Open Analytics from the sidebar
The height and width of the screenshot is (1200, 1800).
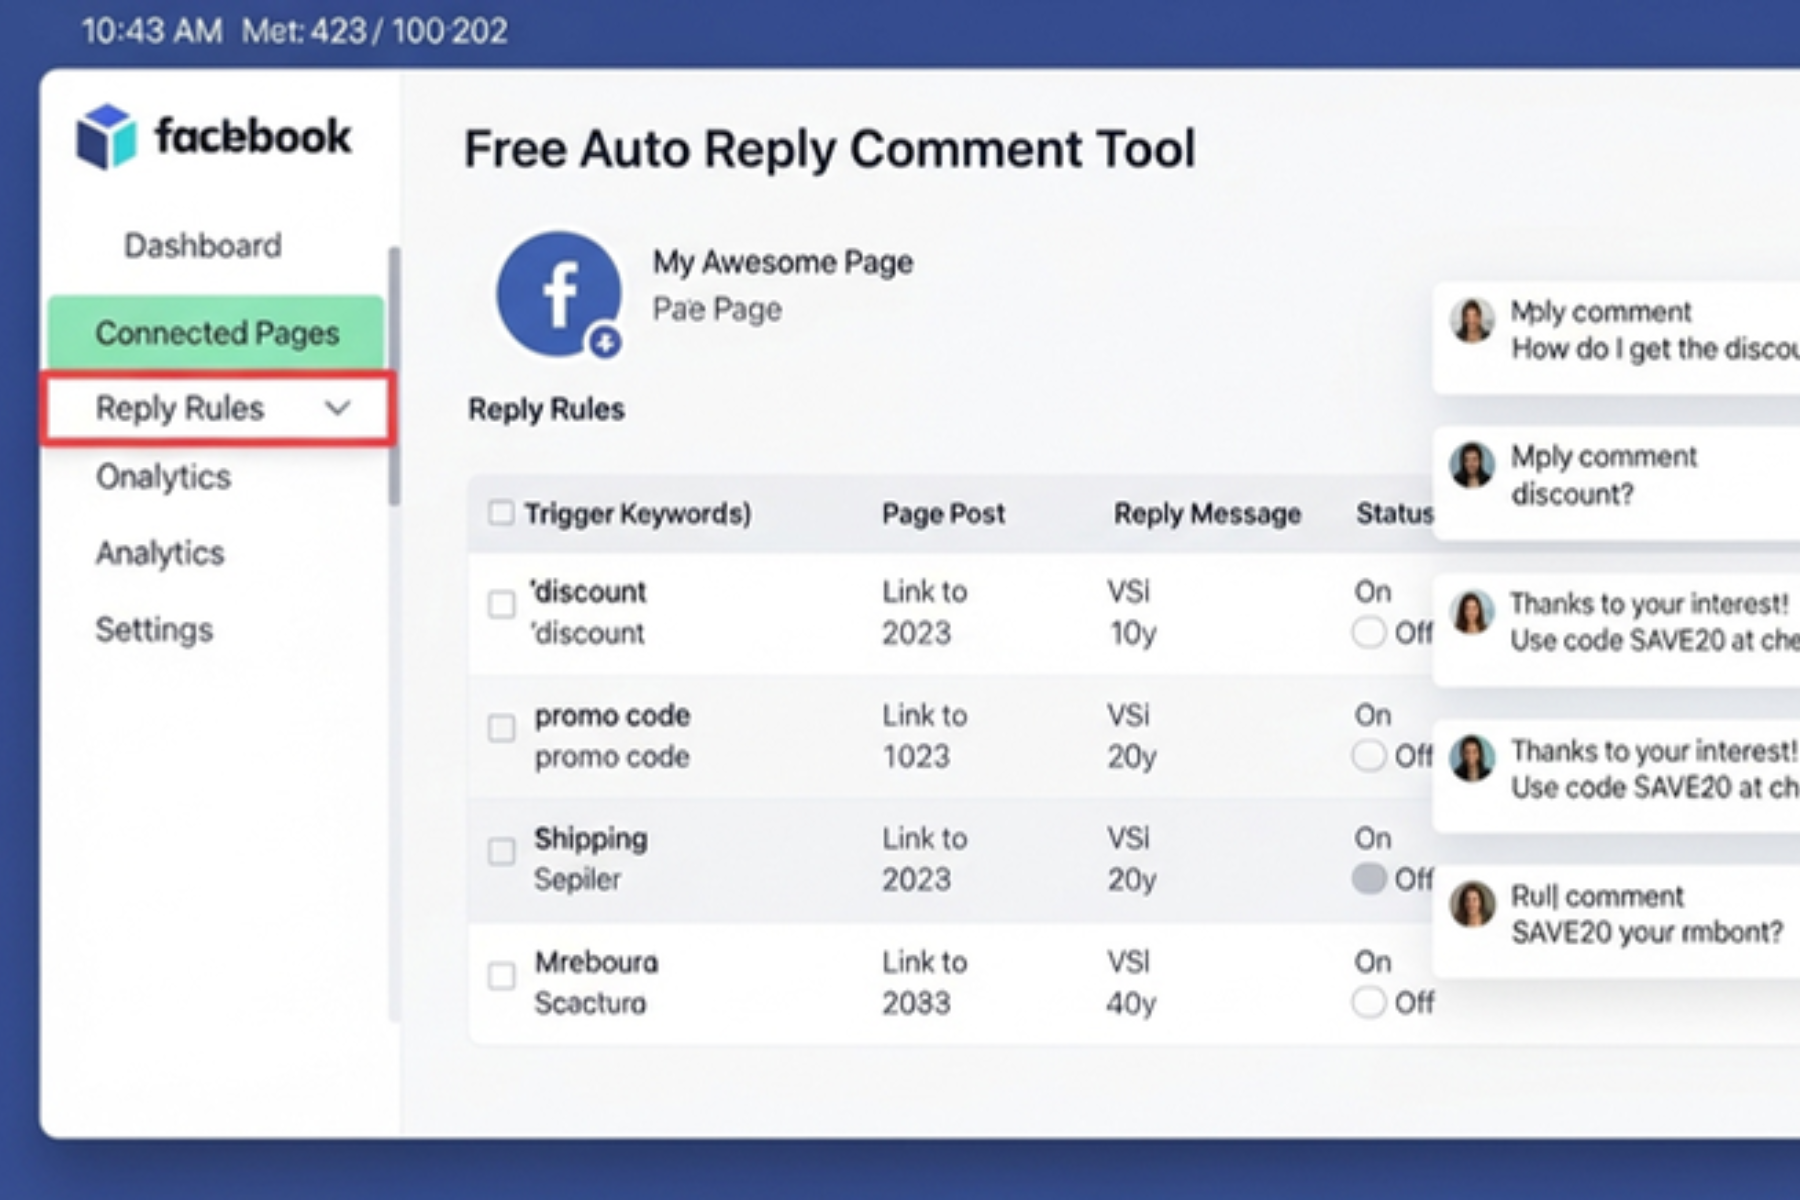pyautogui.click(x=160, y=553)
